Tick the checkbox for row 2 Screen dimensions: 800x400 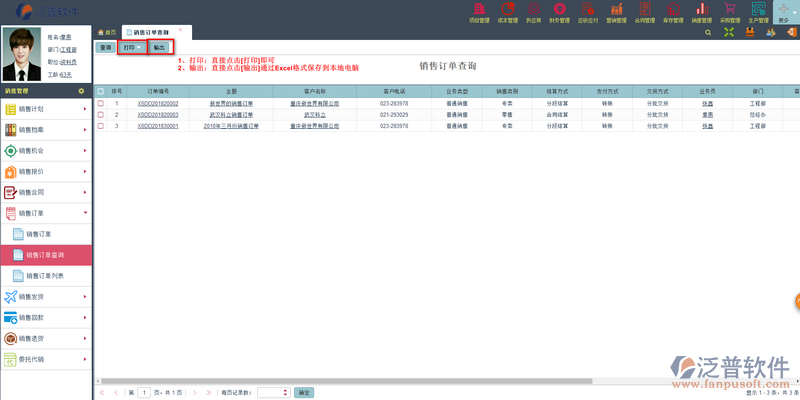click(x=101, y=114)
